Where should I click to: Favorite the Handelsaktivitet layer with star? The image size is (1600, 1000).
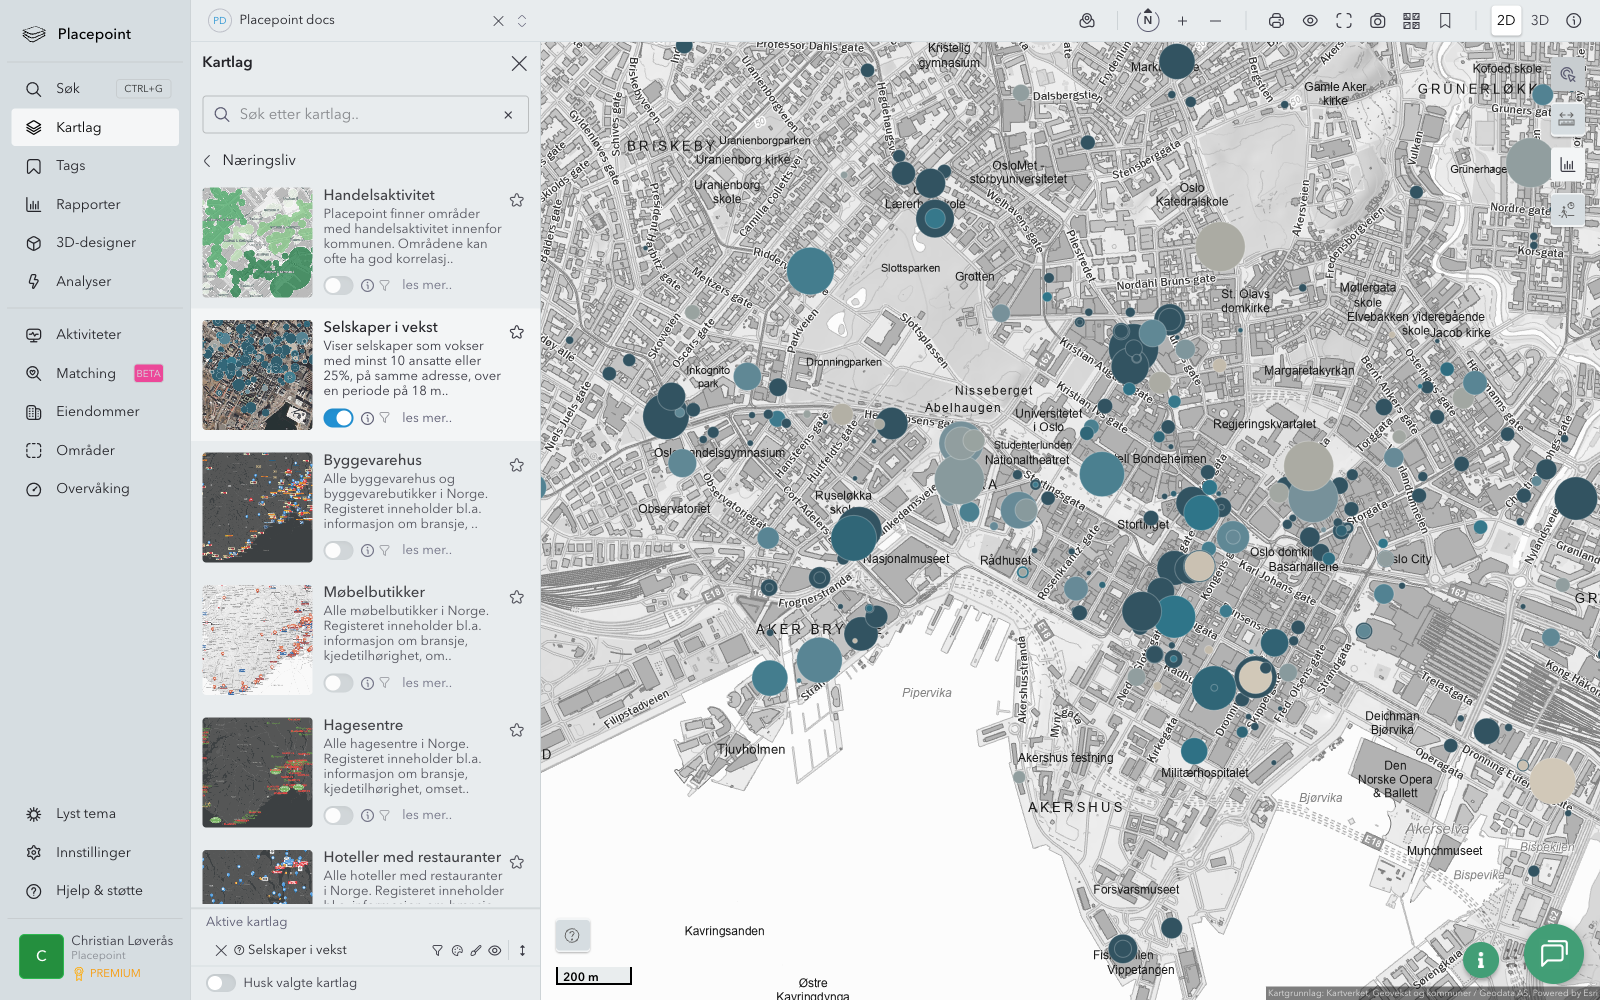517,200
